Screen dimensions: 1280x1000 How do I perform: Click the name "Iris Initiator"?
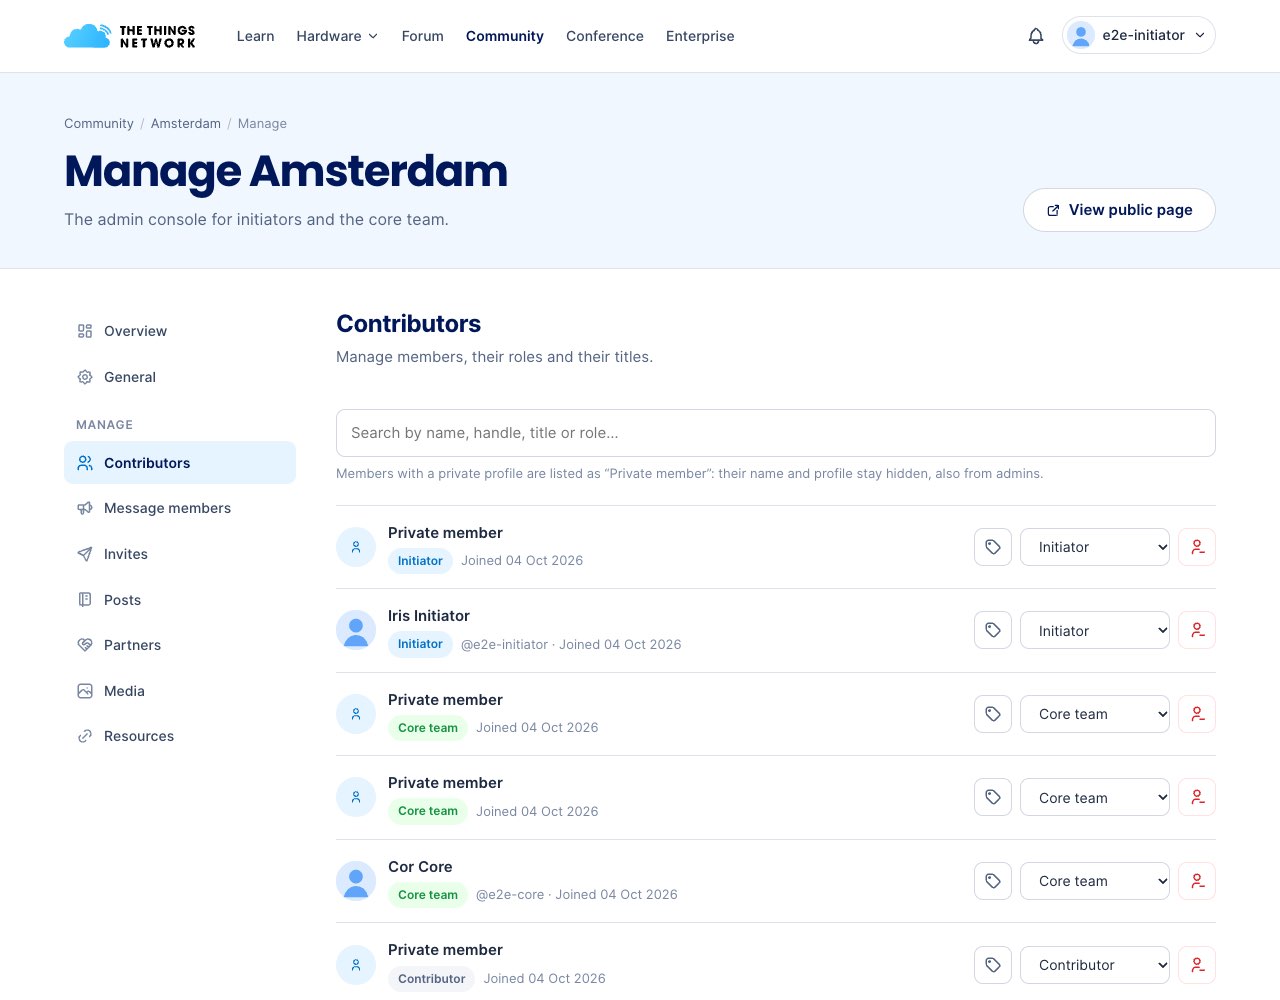pos(429,616)
